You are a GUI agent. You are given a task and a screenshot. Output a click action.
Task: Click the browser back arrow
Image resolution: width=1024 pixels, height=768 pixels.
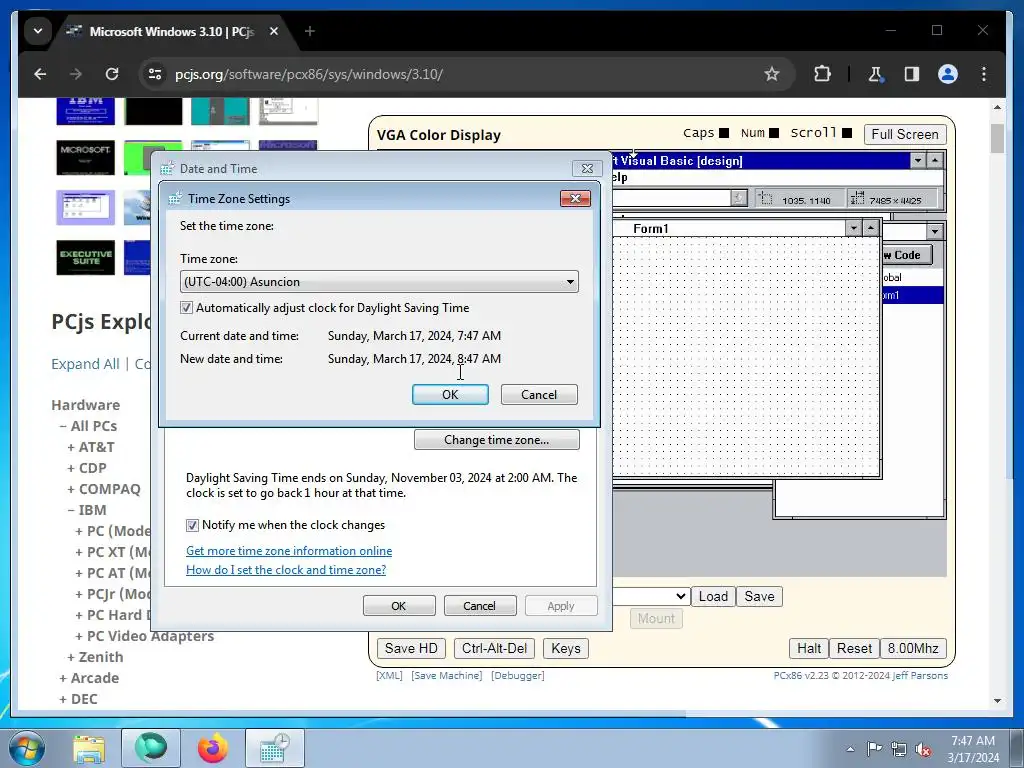(x=40, y=74)
